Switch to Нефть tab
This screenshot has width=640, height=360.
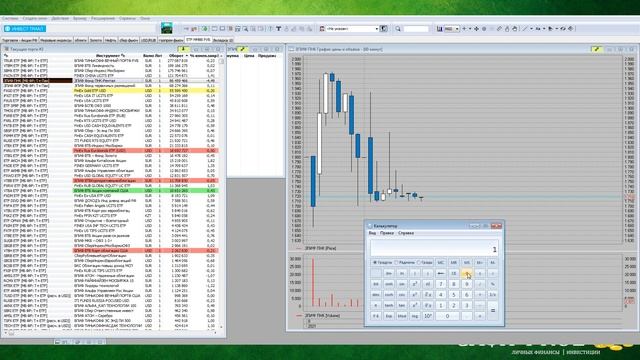coord(111,40)
